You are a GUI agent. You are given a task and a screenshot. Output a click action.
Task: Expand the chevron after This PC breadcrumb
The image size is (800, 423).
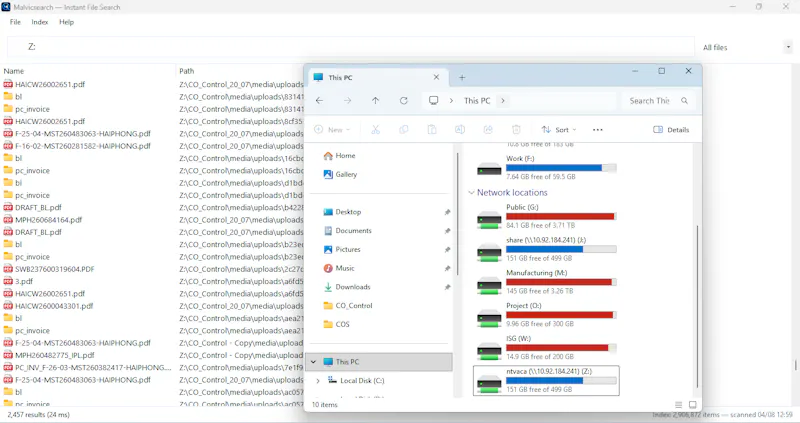[x=503, y=101]
